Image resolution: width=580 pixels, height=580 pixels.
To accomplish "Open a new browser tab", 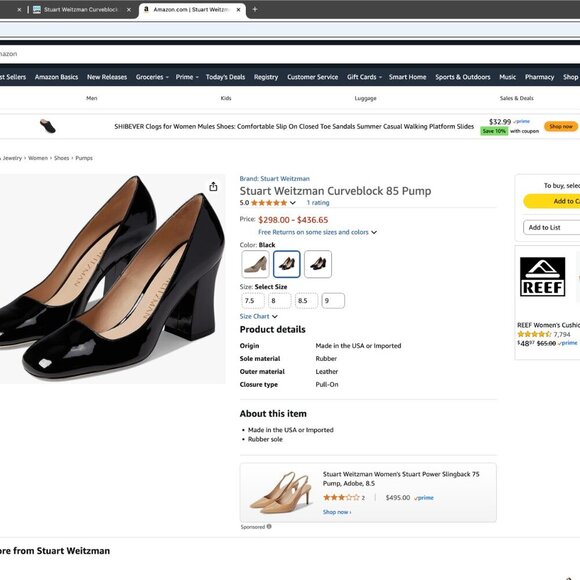I will pos(255,10).
